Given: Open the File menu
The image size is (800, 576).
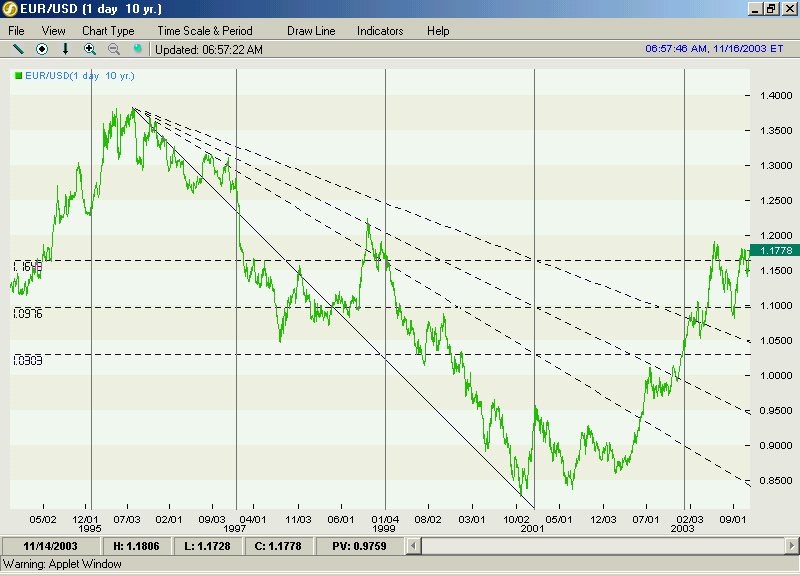Looking at the screenshot, I should point(16,31).
